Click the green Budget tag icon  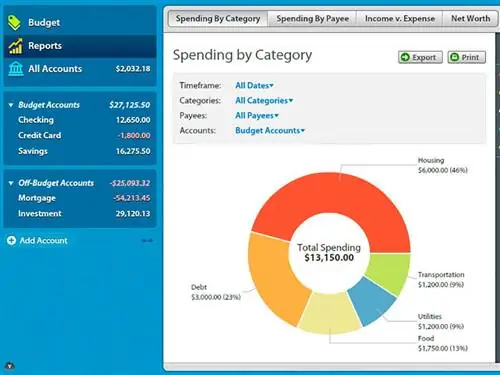point(14,22)
